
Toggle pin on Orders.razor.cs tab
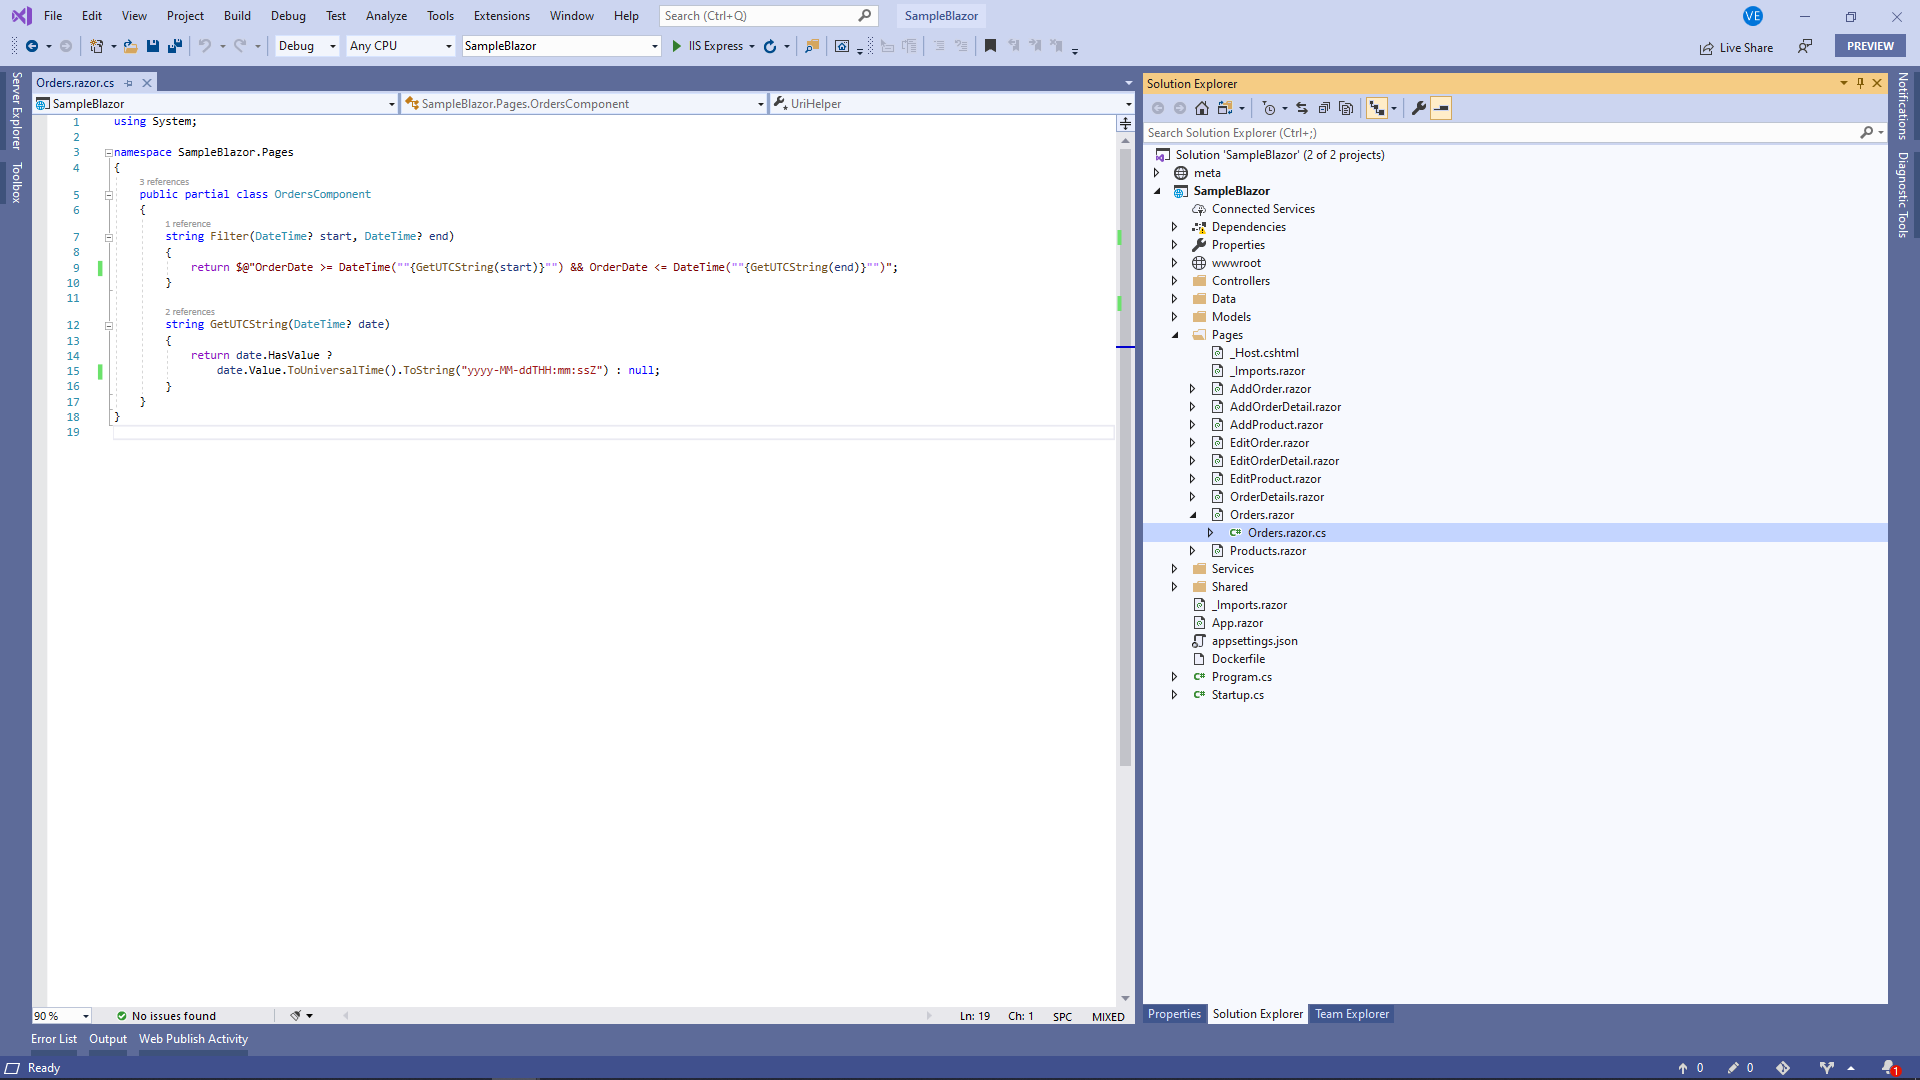point(129,83)
